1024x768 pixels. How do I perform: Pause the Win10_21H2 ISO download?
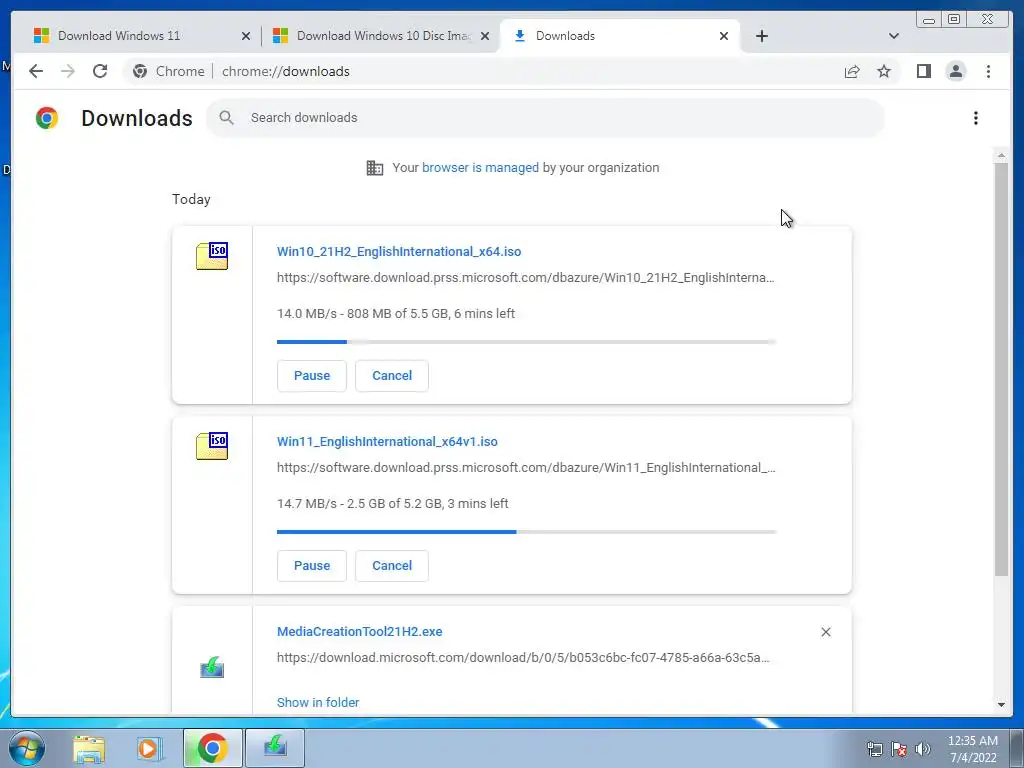coord(312,376)
